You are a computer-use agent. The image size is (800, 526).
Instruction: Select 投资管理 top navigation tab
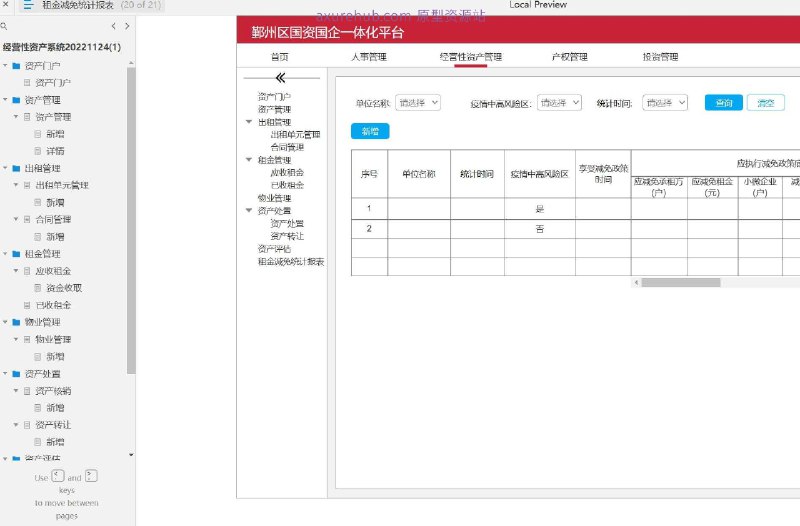[660, 57]
